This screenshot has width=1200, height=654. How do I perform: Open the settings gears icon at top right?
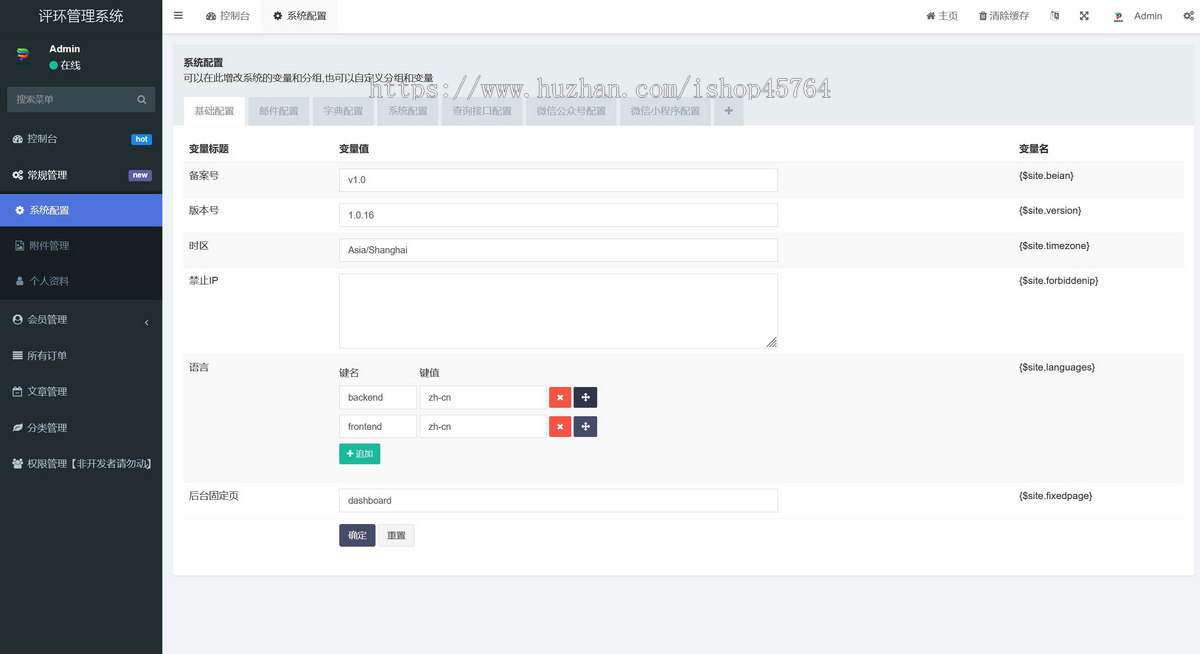click(x=1183, y=16)
